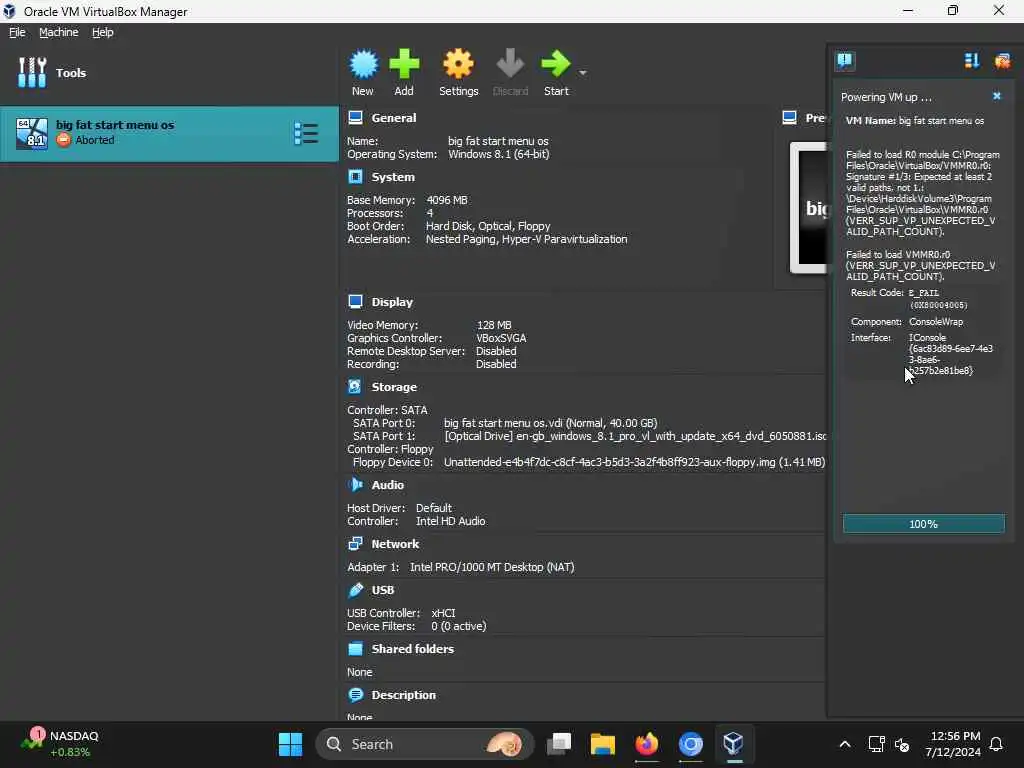1024x768 pixels.
Task: Click the Add machine green plus icon
Action: [404, 64]
